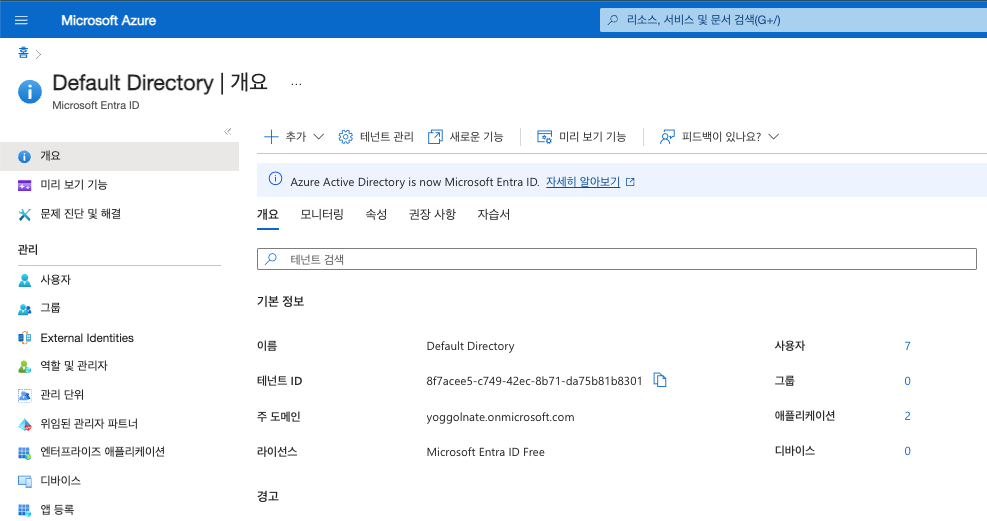The image size is (987, 521).
Task: Switch to the 속성 tab
Action: 376,215
